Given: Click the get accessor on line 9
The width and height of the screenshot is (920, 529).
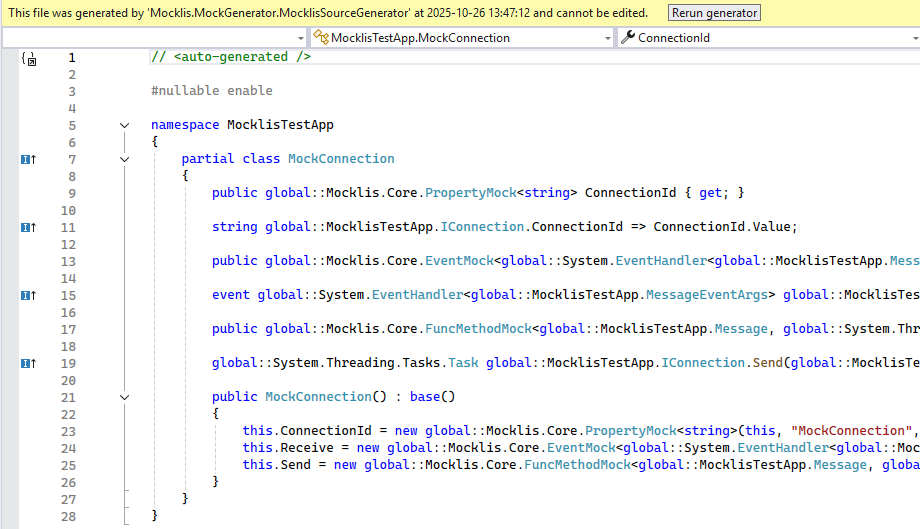Looking at the screenshot, I should coord(710,192).
